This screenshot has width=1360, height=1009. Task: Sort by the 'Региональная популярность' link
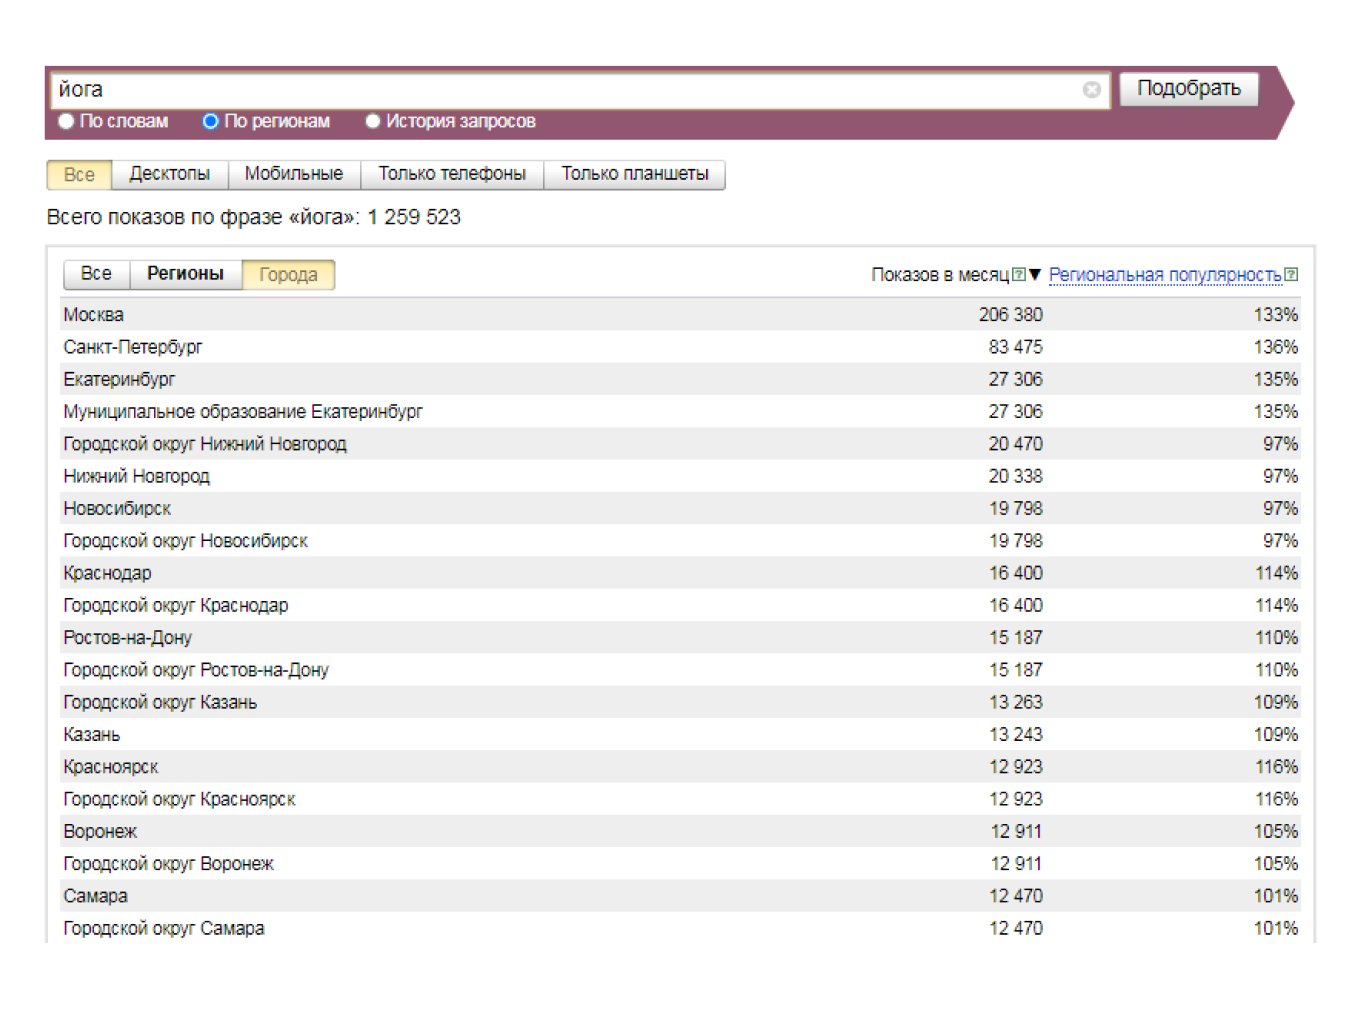1164,275
